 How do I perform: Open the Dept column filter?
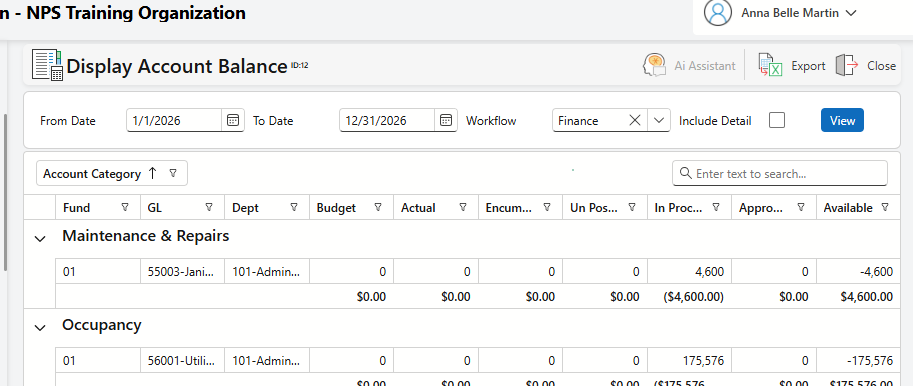click(x=294, y=207)
